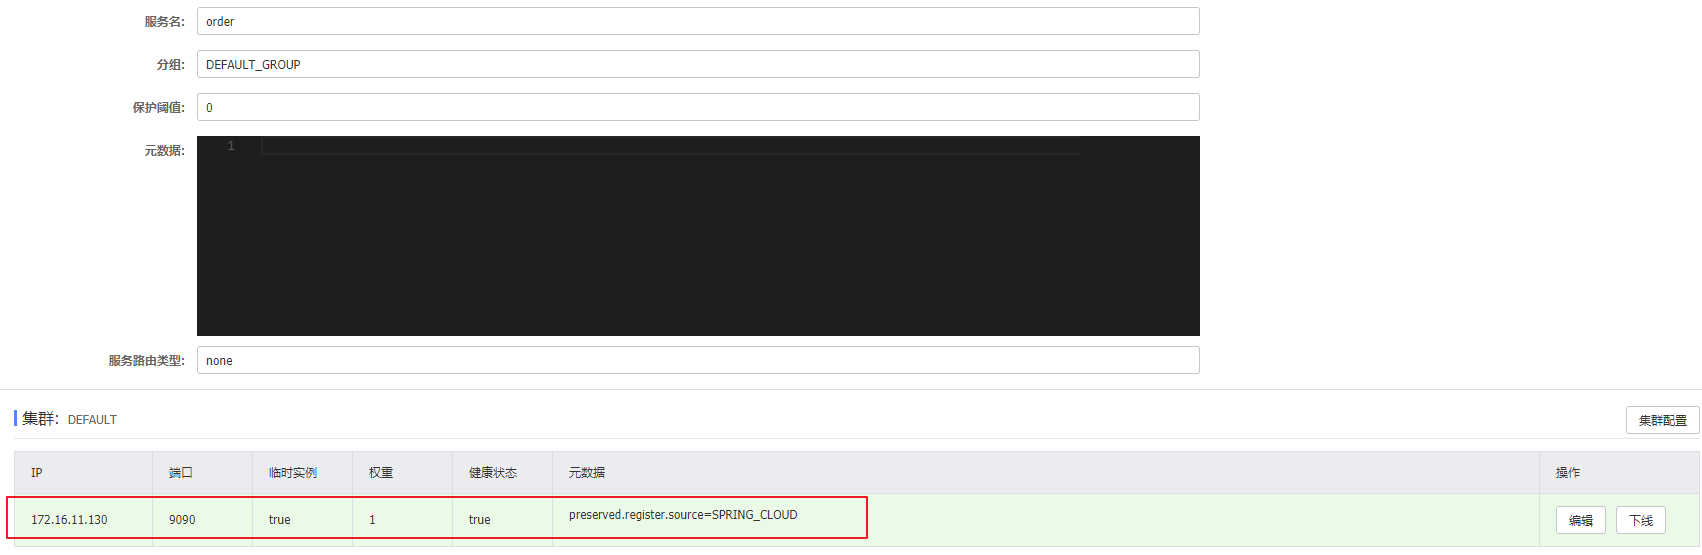The height and width of the screenshot is (555, 1702).
Task: Click the port 9090 cell
Action: (x=182, y=520)
